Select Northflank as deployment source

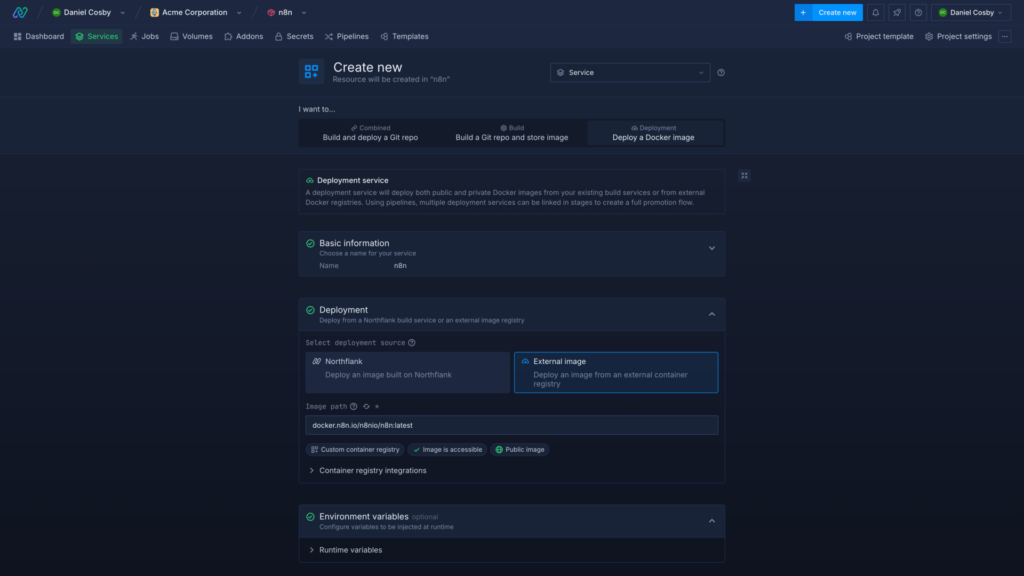click(x=407, y=372)
